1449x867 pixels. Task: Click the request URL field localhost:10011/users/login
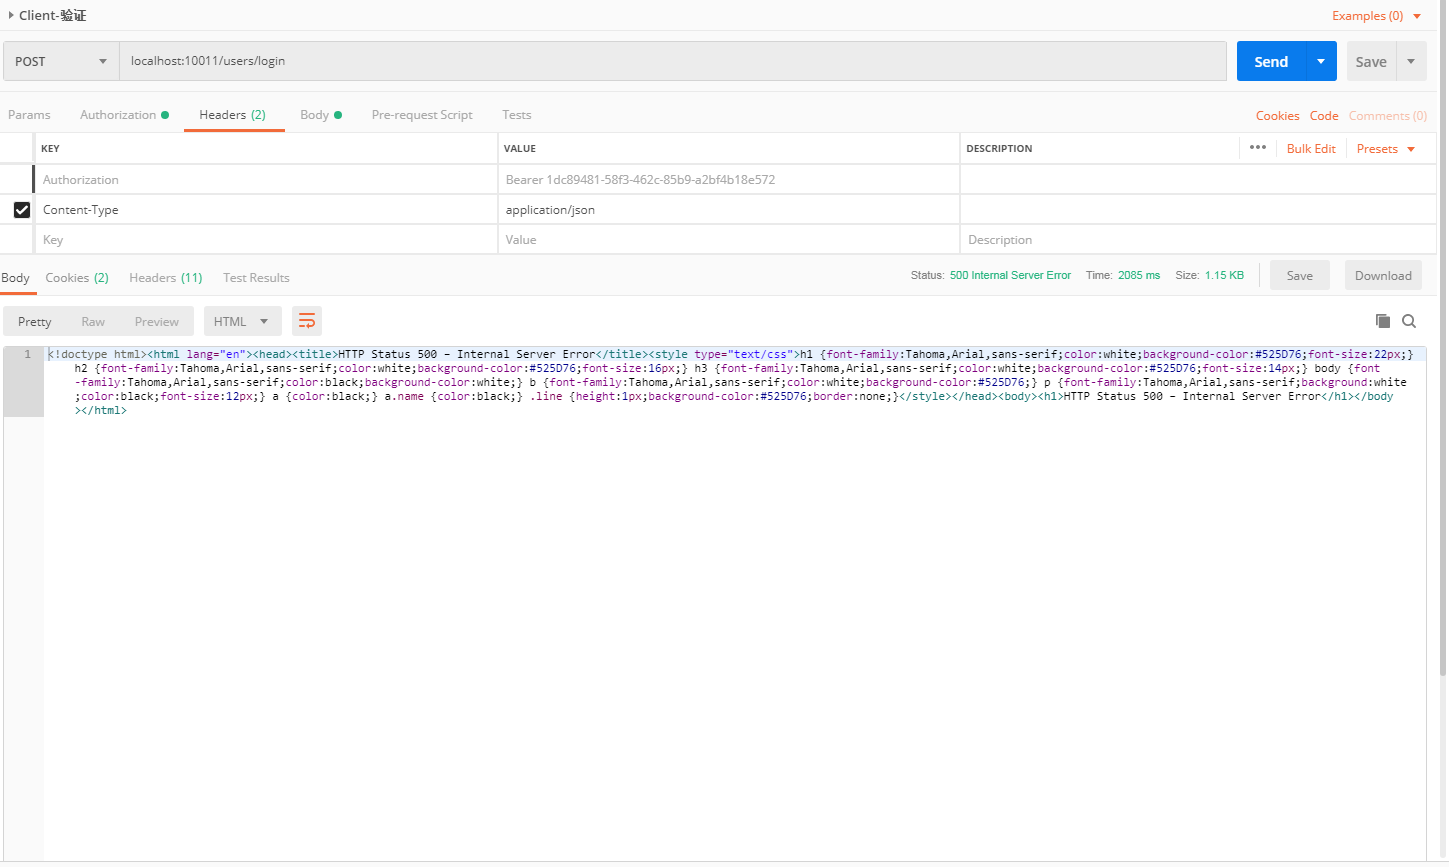[x=673, y=61]
